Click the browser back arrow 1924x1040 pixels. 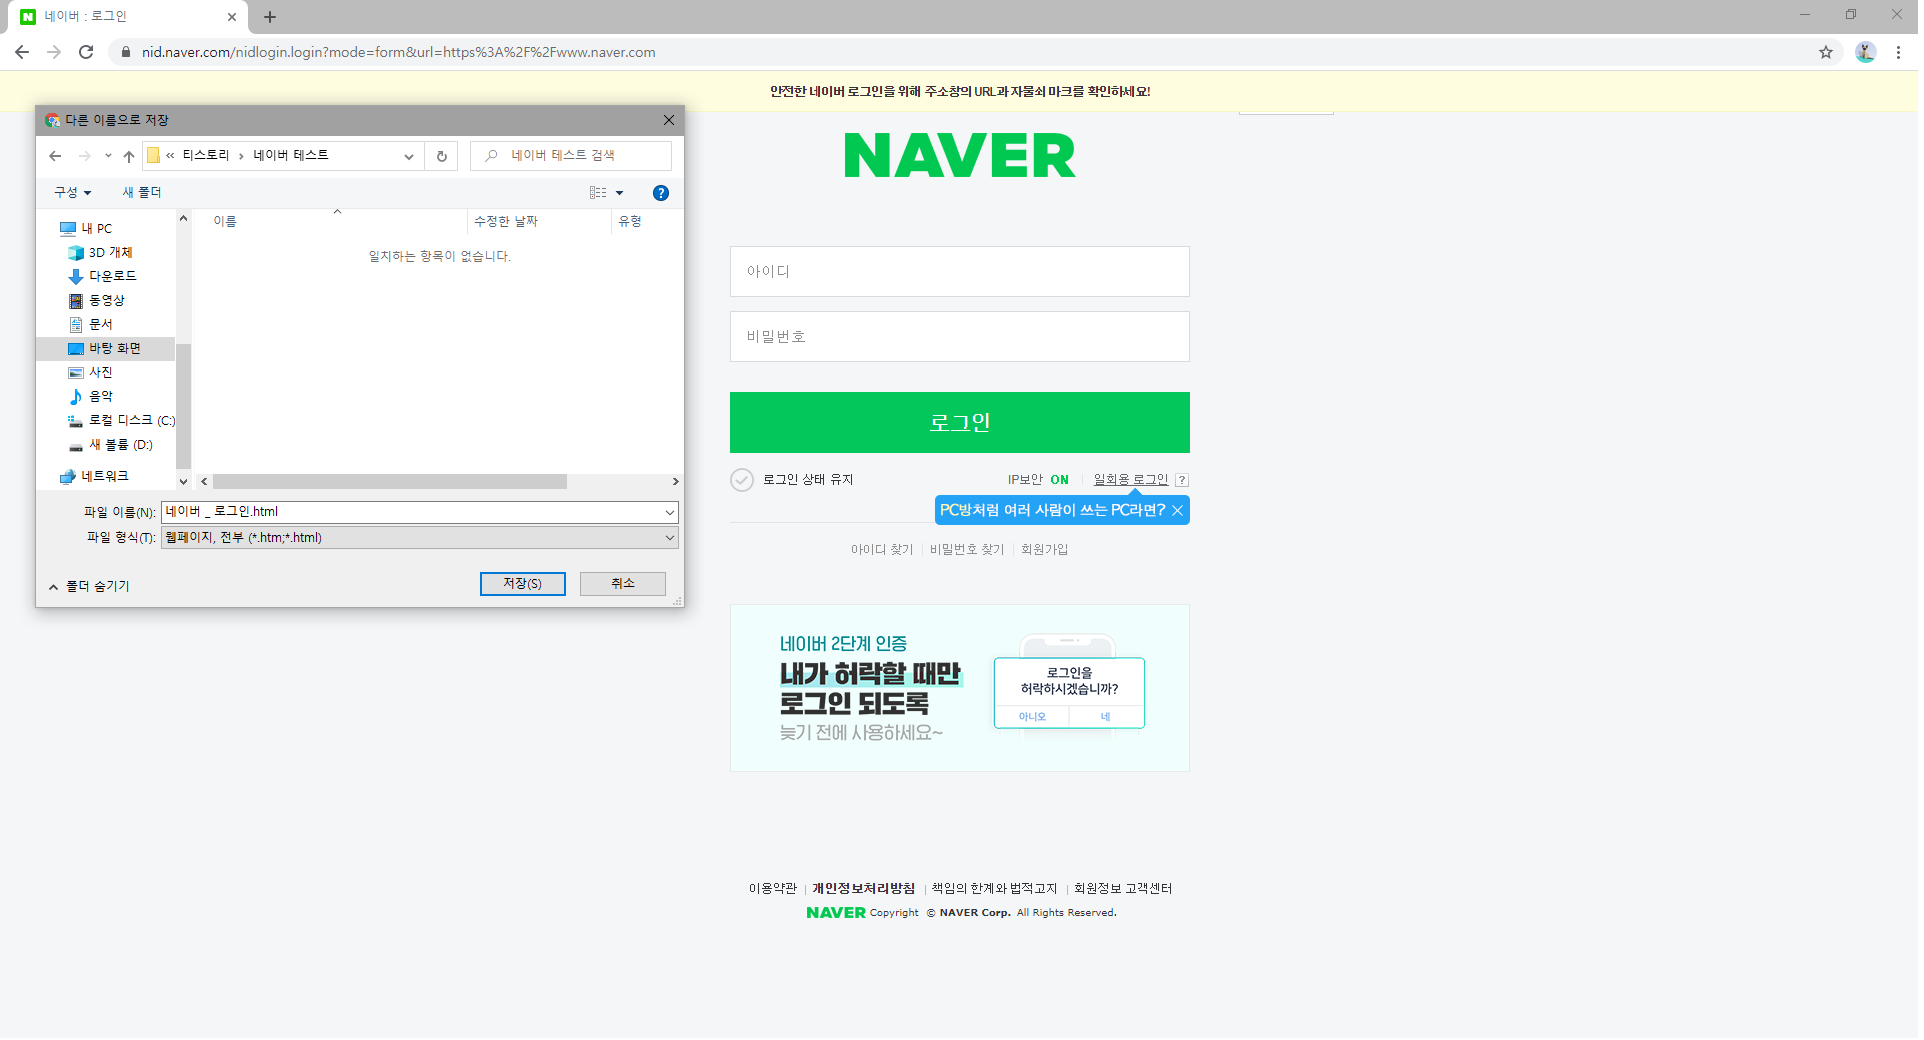pos(22,52)
